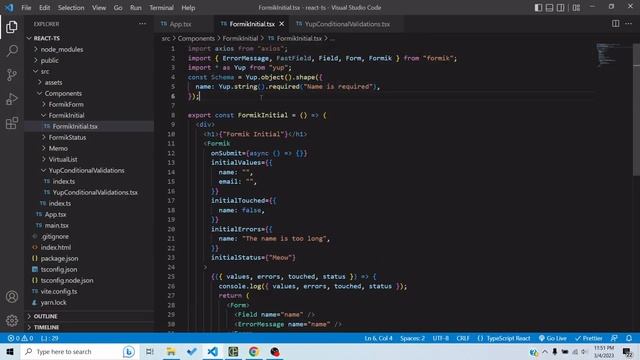
Task: Open YupConditionalValidations.tsx in the file tree
Action: [x=89, y=192]
